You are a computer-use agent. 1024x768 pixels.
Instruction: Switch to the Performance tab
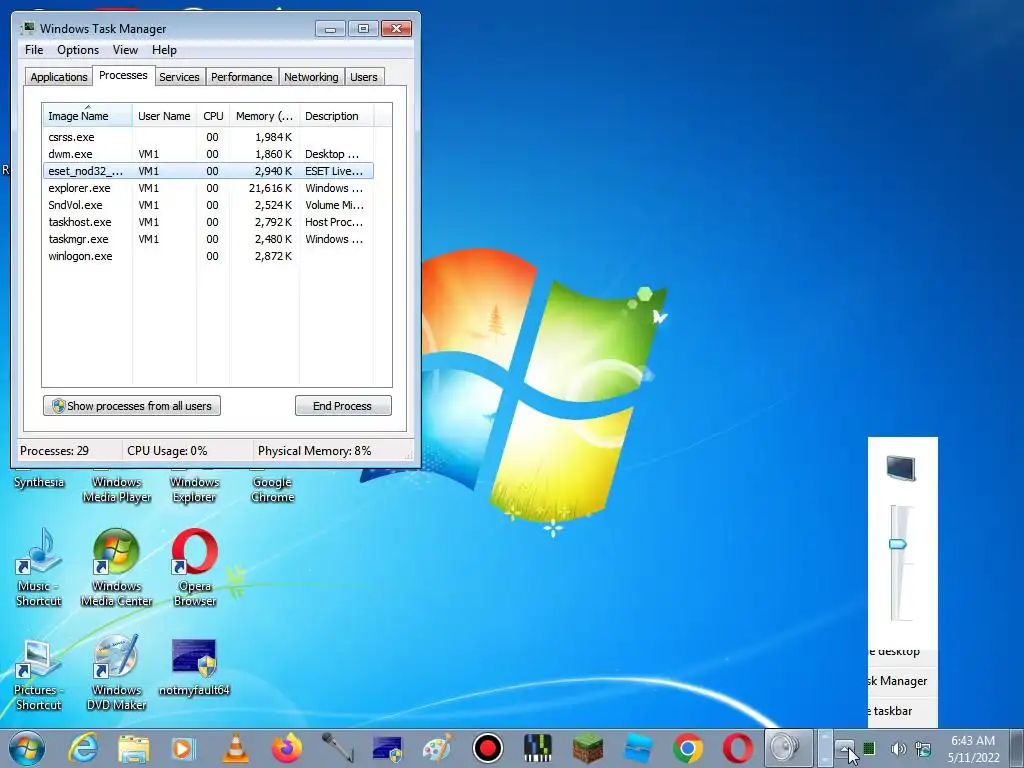point(242,77)
